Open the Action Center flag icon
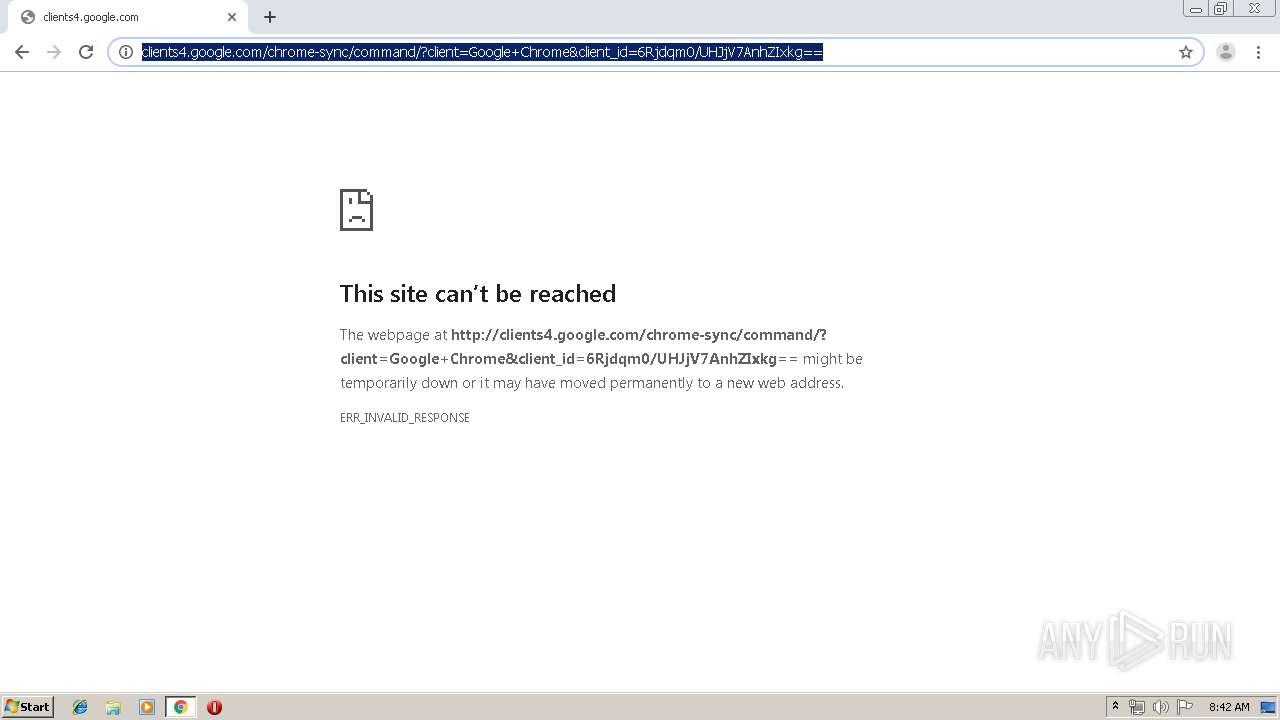This screenshot has height=720, width=1280. [1185, 707]
